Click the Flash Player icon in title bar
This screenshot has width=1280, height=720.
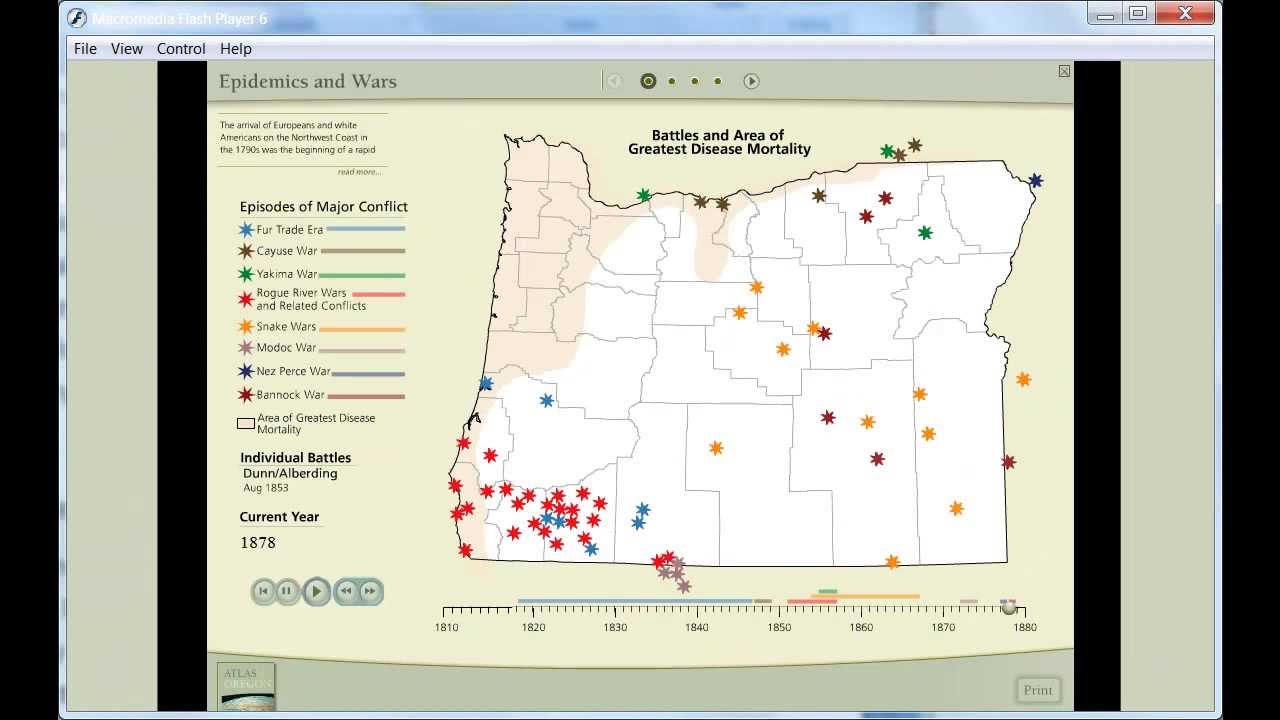(x=77, y=18)
